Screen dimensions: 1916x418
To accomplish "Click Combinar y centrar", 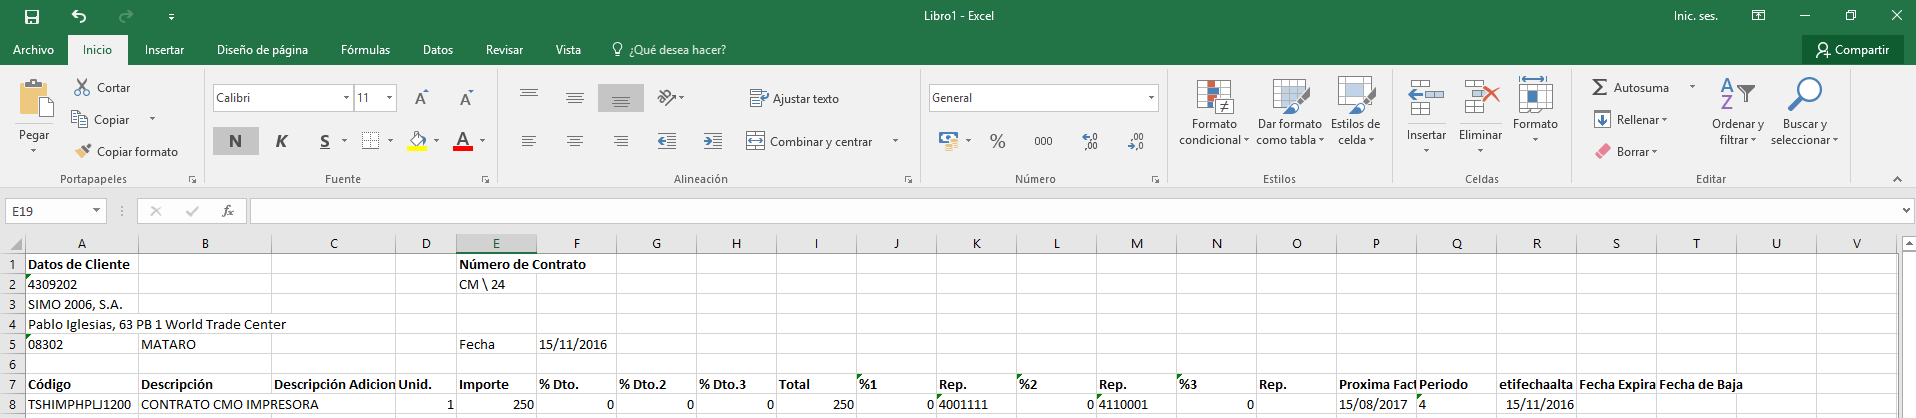I will [x=809, y=141].
